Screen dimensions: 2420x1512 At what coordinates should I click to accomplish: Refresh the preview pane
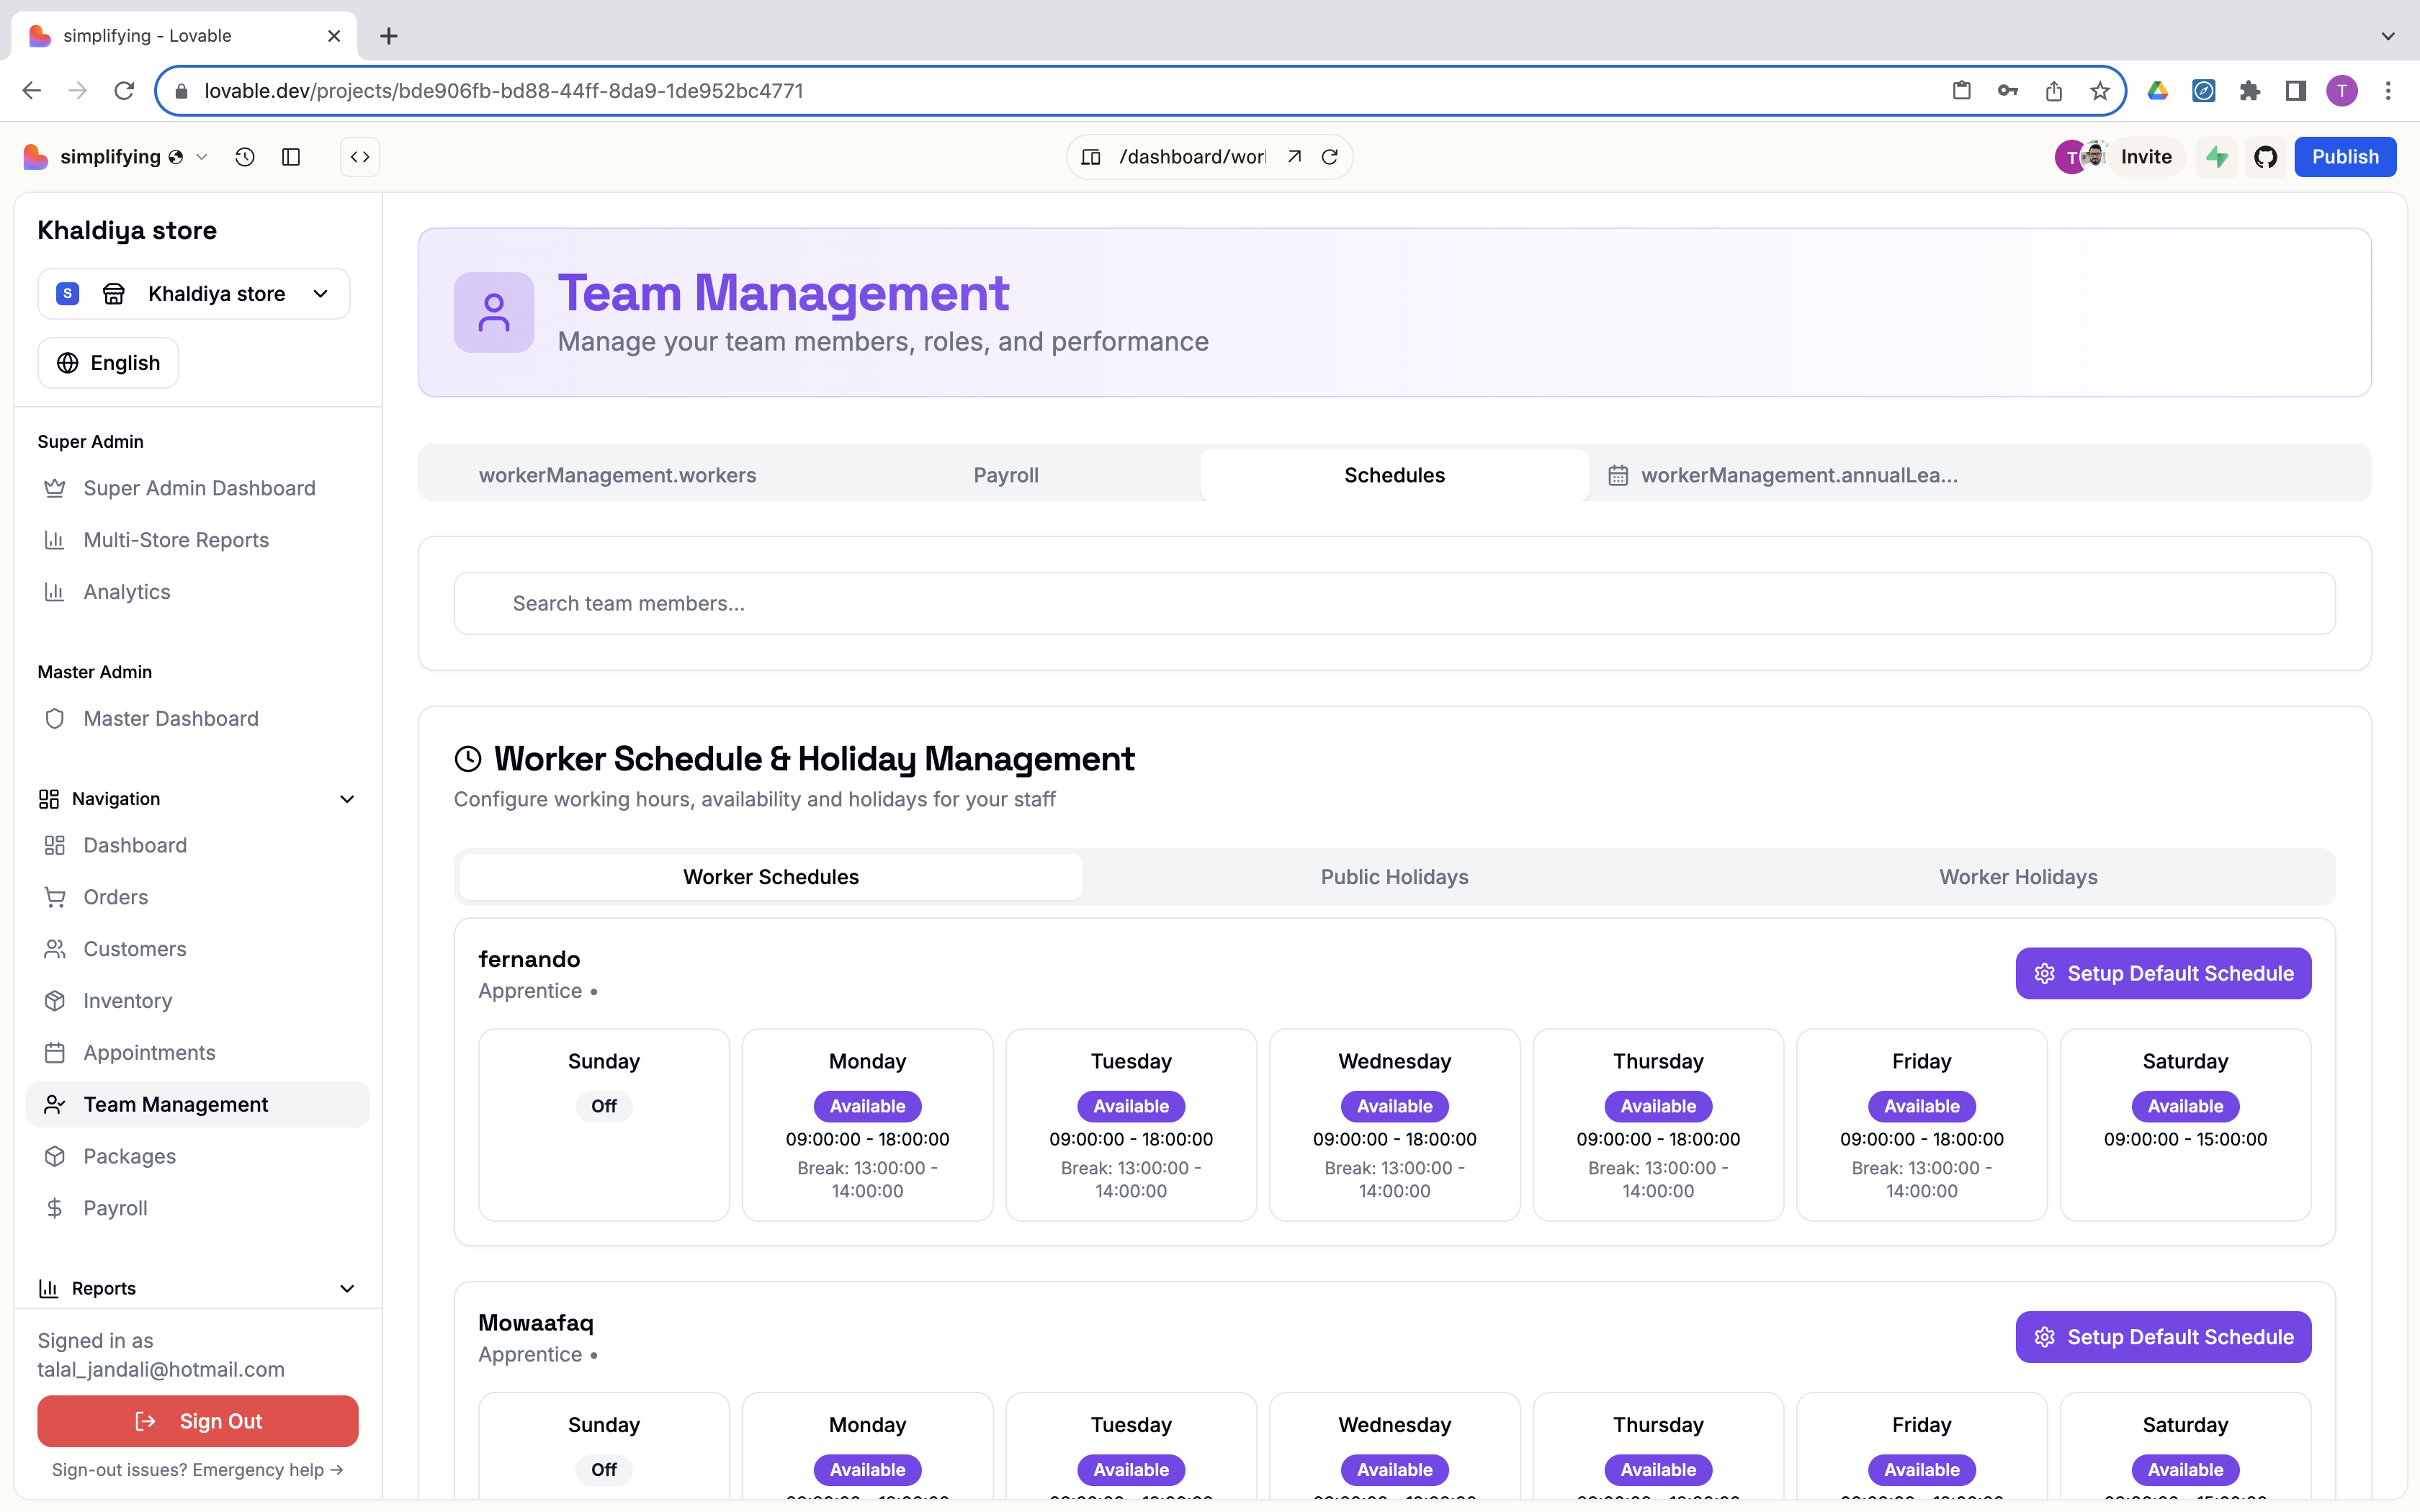1330,157
